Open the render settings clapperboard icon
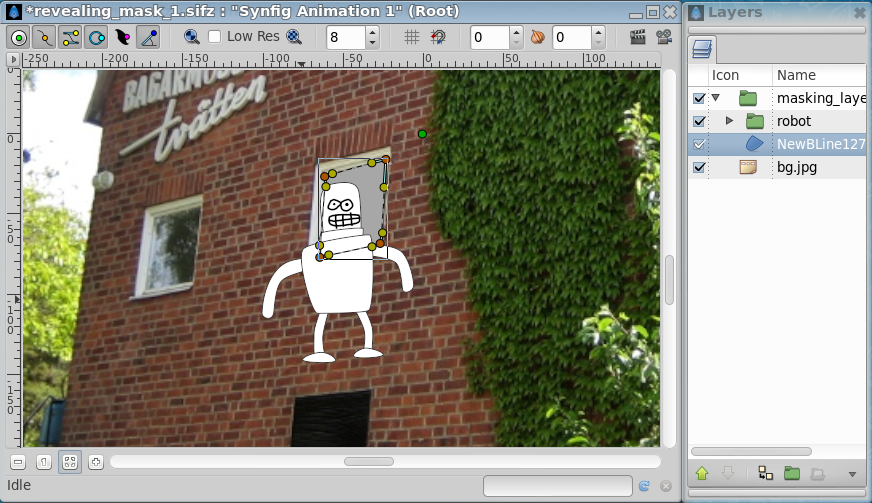This screenshot has height=503, width=872. (x=638, y=37)
